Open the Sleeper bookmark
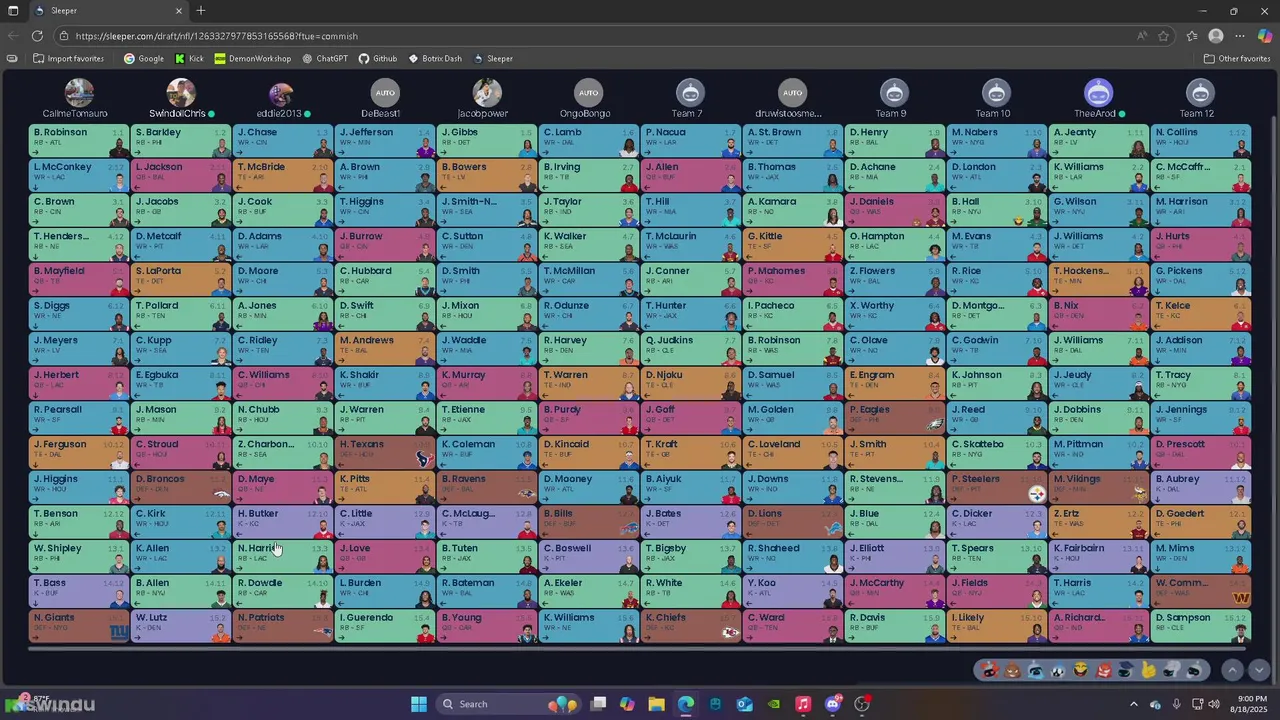The width and height of the screenshot is (1280, 720). point(493,58)
